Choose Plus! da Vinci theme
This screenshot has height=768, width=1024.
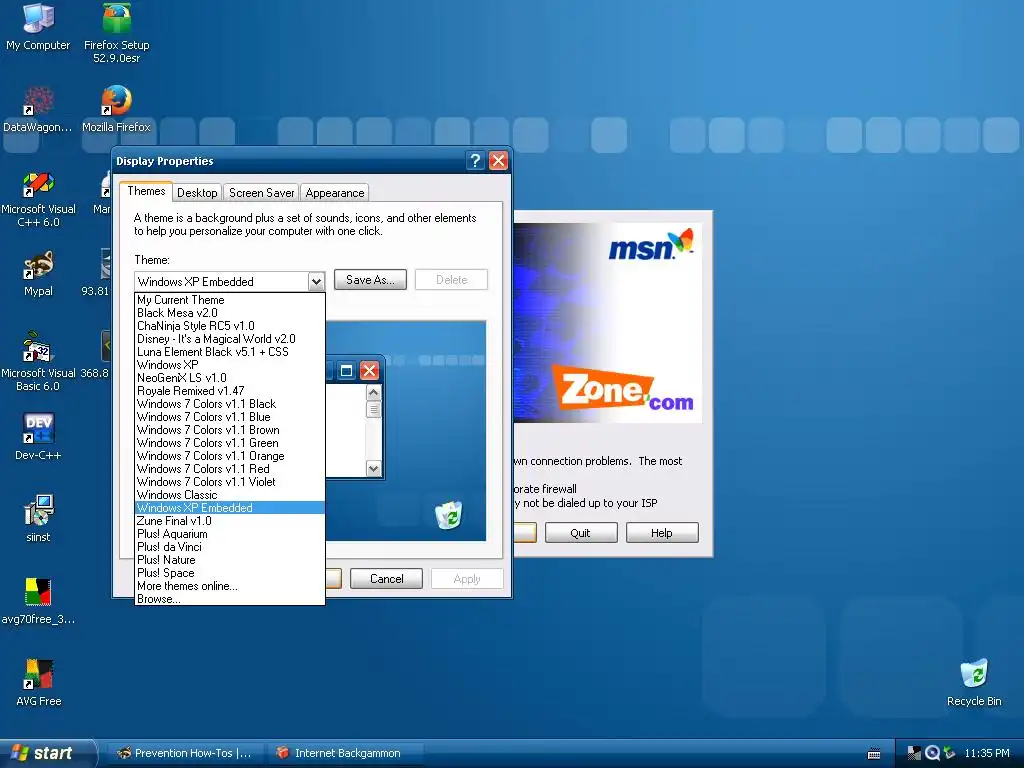[229, 547]
